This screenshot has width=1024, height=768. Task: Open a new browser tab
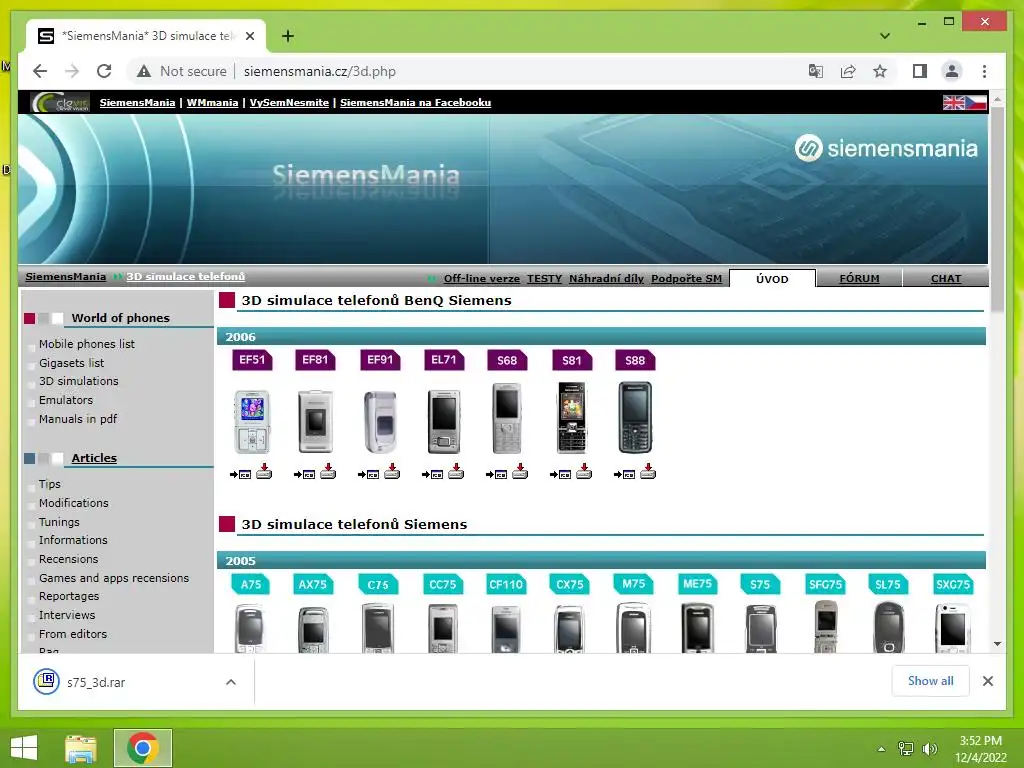point(287,36)
